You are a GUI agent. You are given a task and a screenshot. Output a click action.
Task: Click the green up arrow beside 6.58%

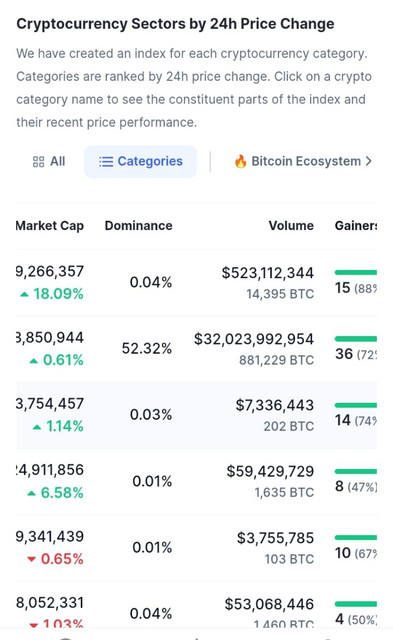click(x=31, y=493)
